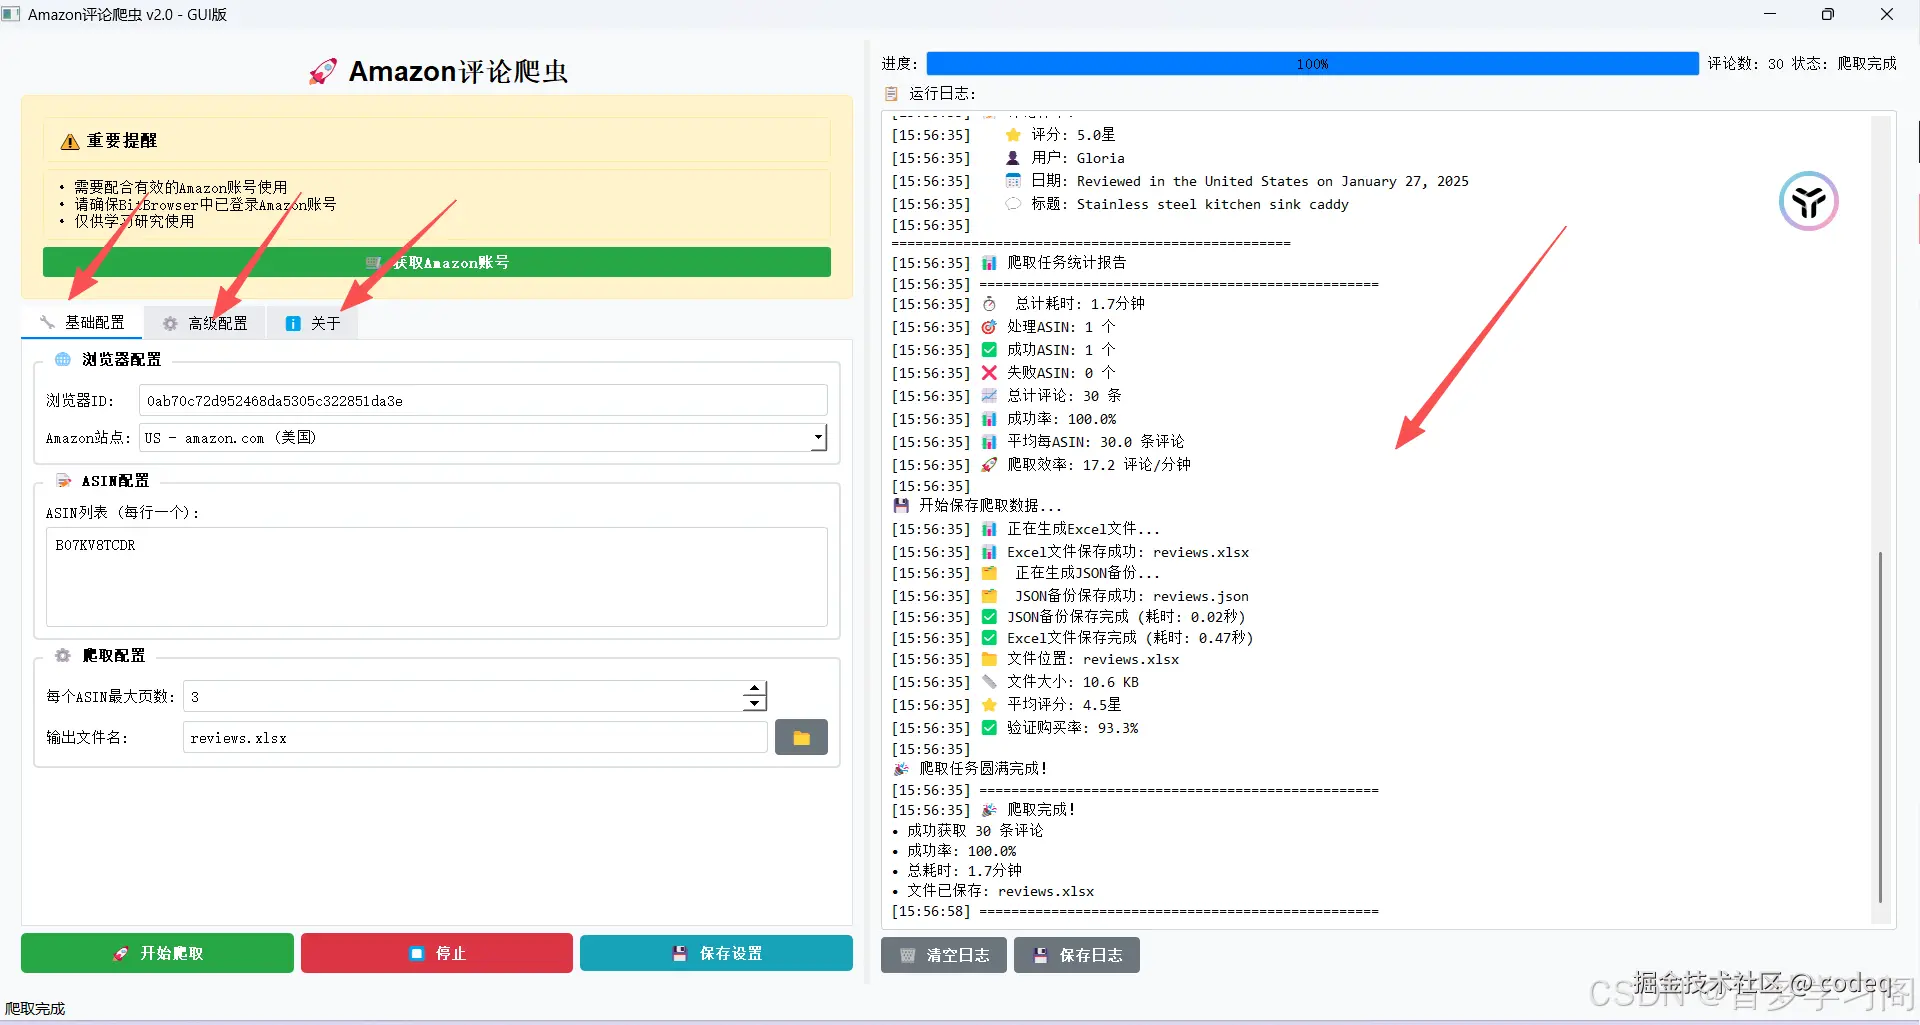Click the title text 'Stainless steel kitchen sink caddy'
1920x1025 pixels.
pos(1213,204)
